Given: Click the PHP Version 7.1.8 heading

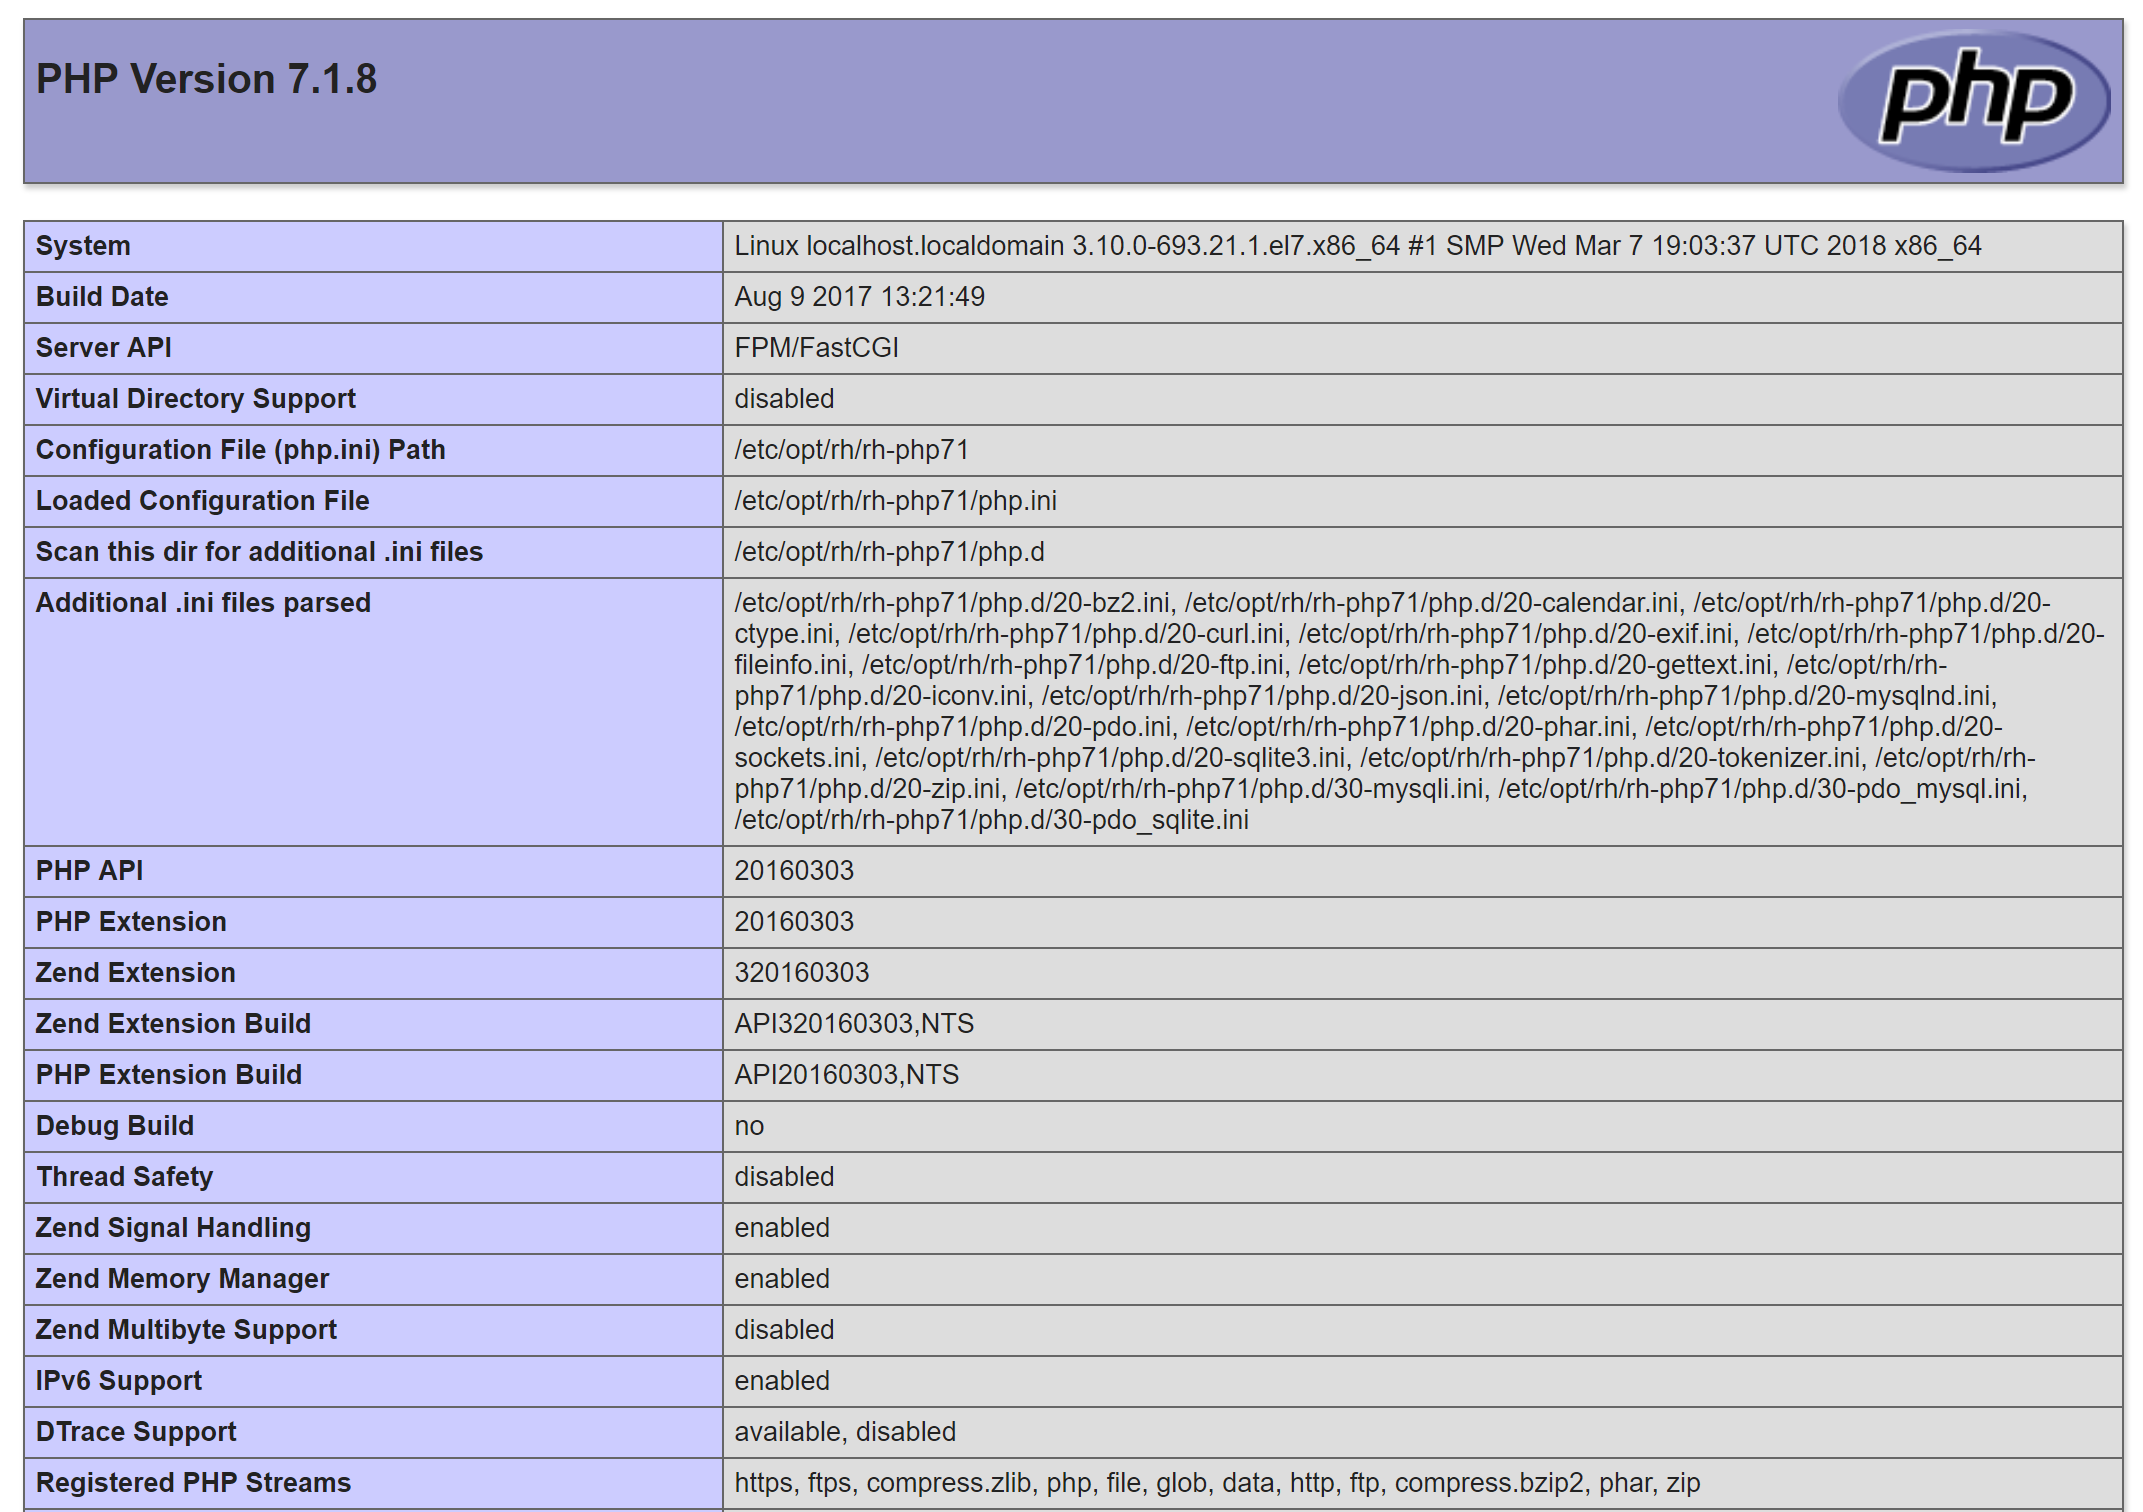Looking at the screenshot, I should [x=206, y=79].
